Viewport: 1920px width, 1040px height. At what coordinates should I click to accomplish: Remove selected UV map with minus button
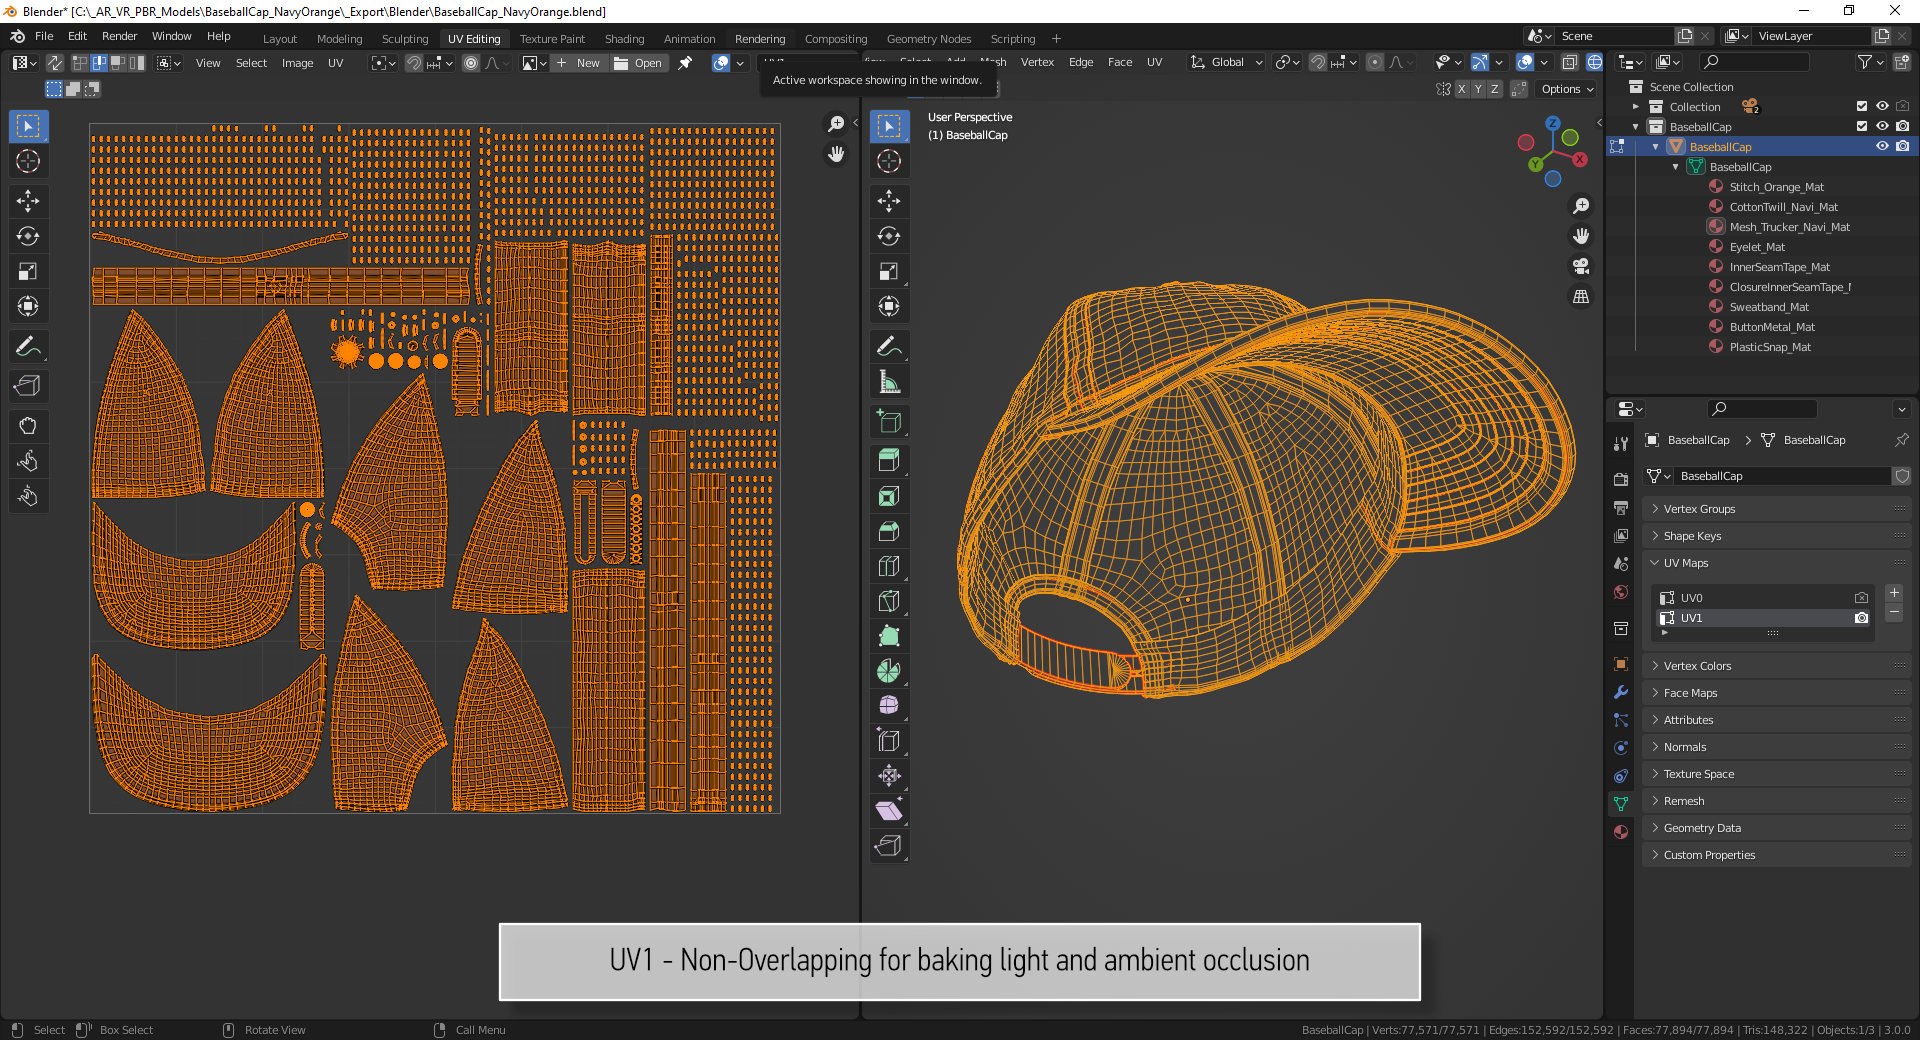tap(1894, 612)
